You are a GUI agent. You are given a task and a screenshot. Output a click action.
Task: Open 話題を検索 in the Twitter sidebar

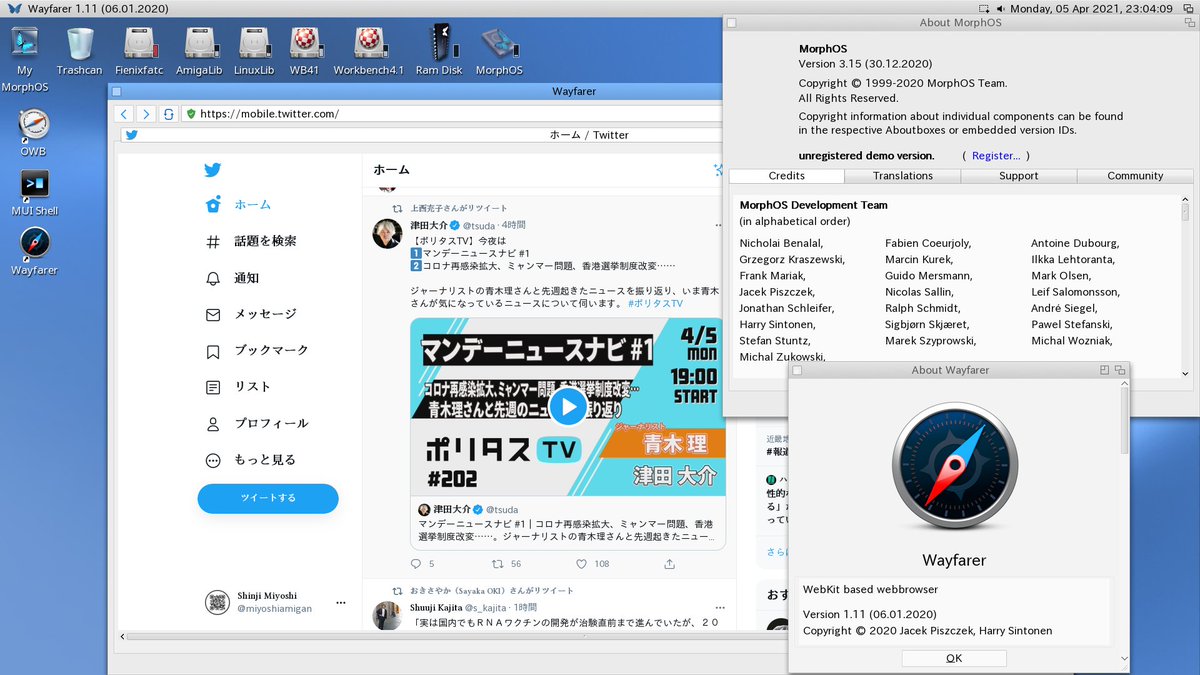[x=250, y=241]
